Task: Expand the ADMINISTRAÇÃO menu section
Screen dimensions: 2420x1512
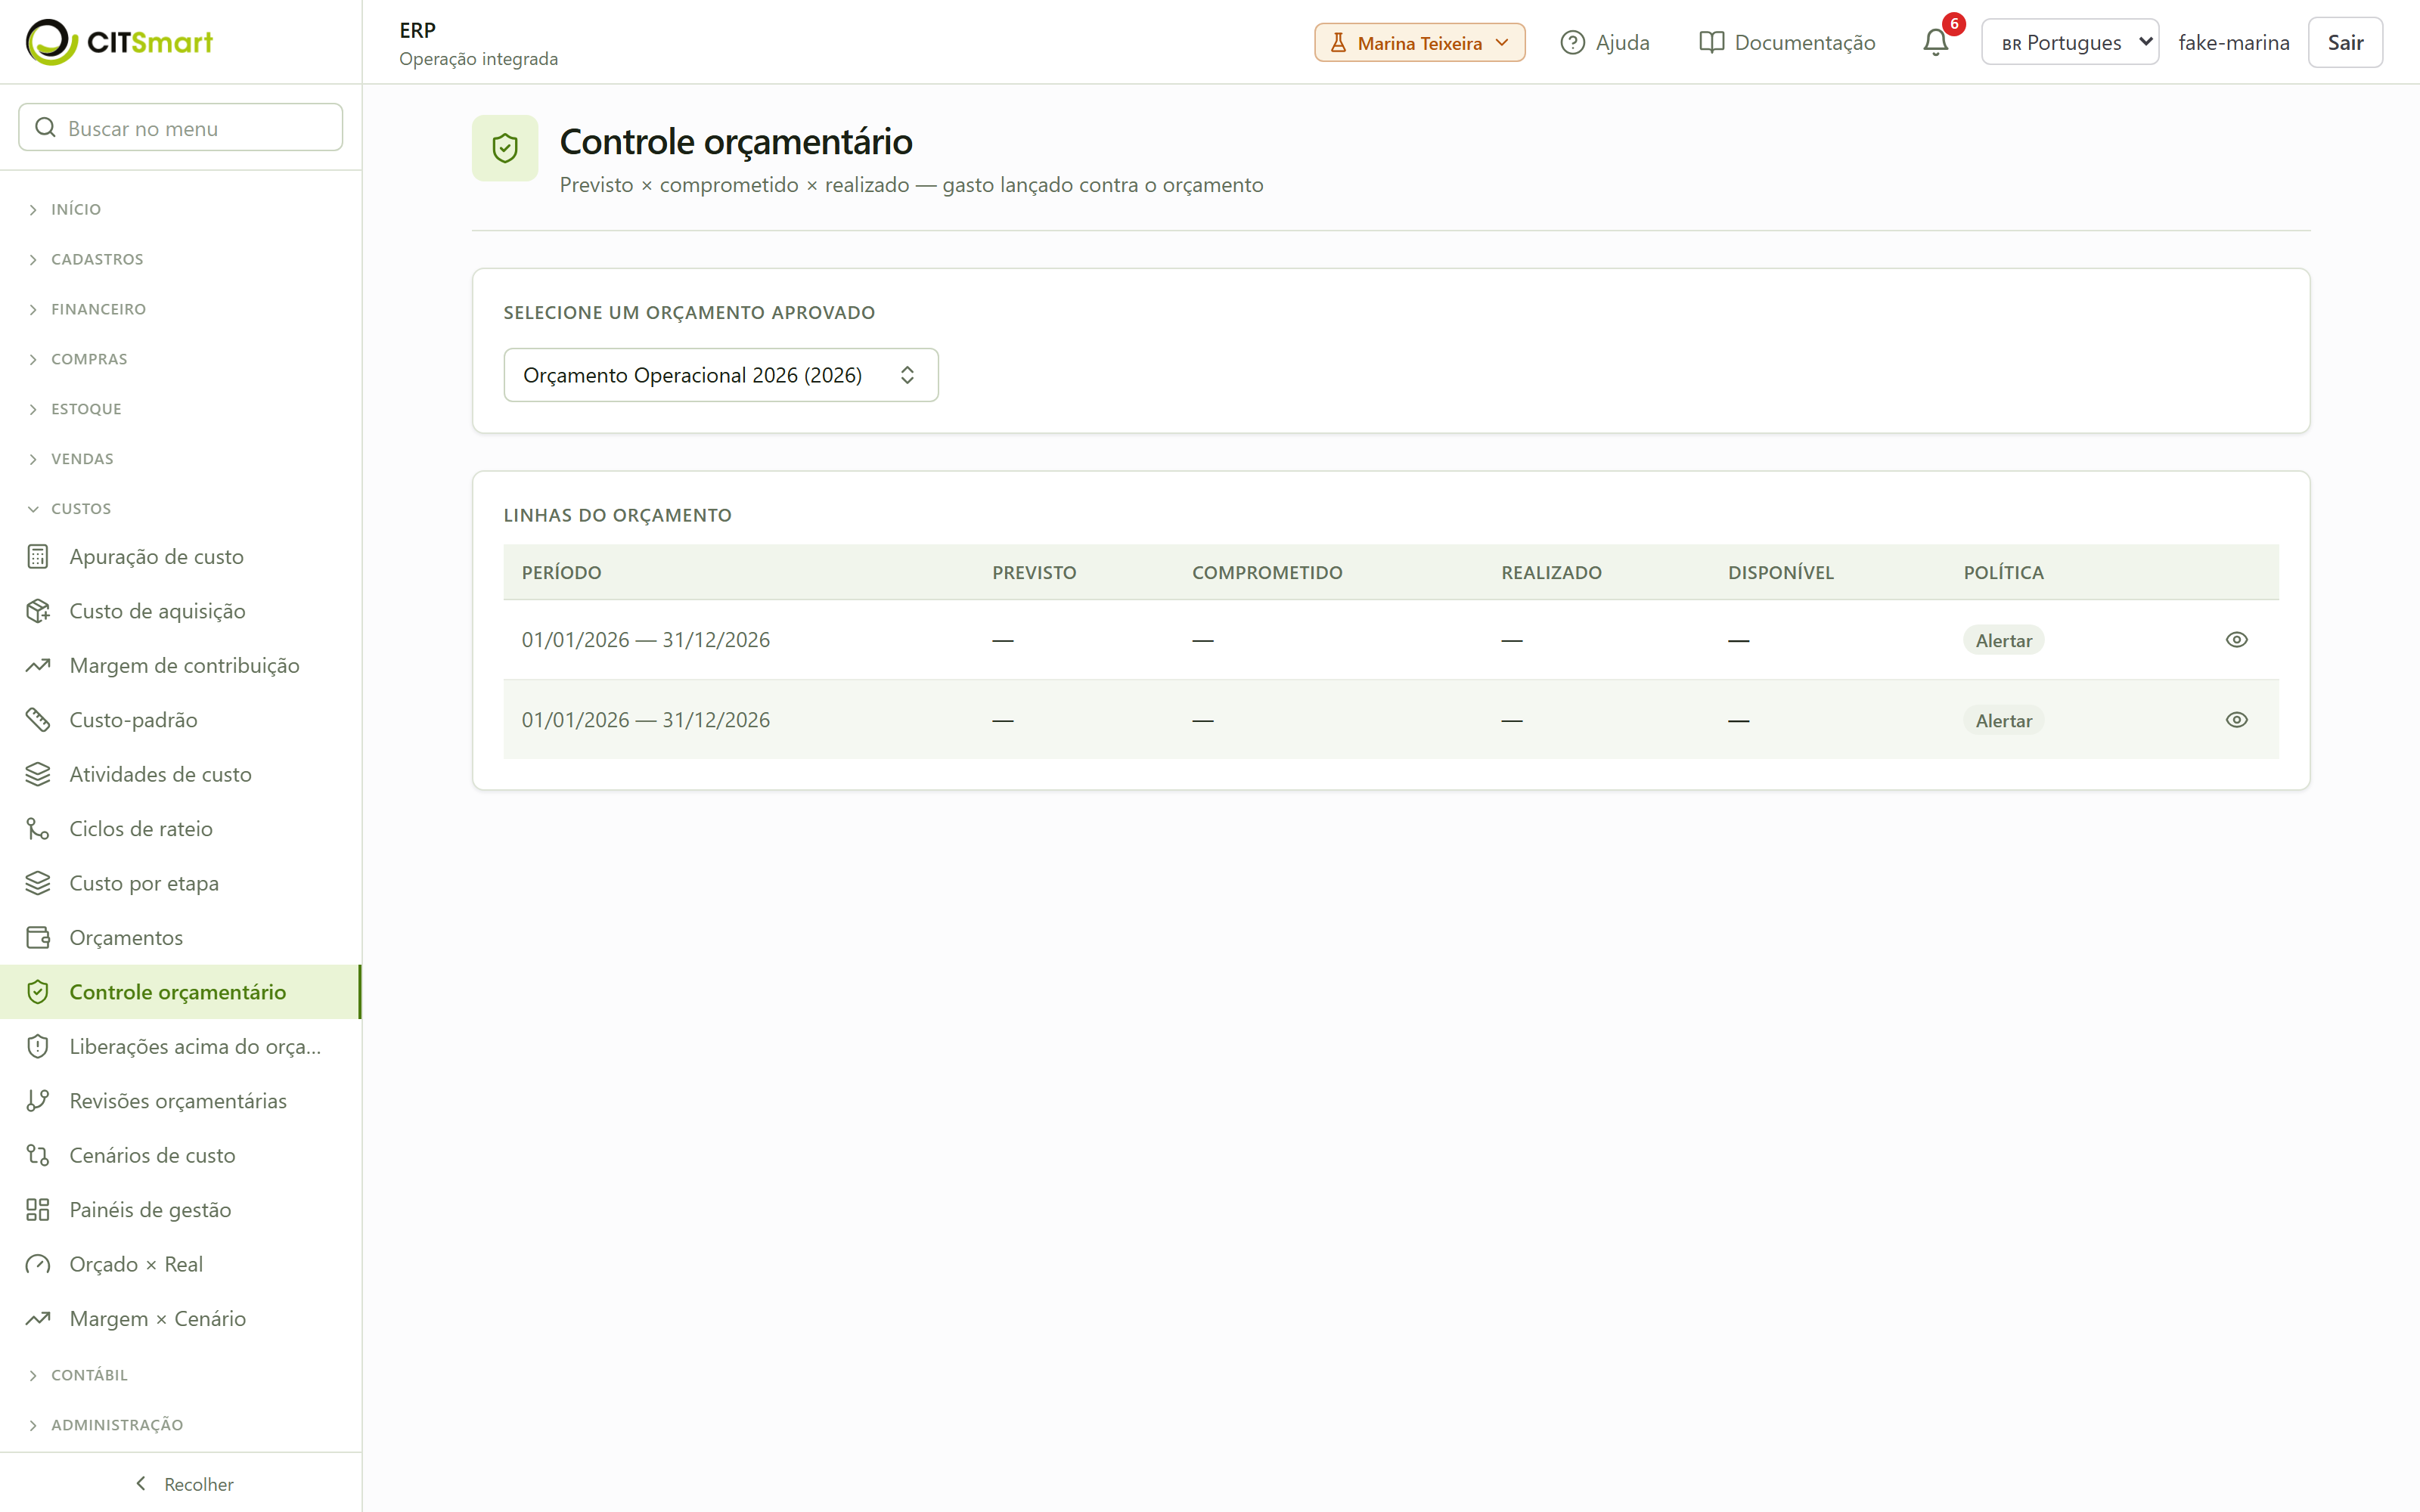Action: (117, 1425)
